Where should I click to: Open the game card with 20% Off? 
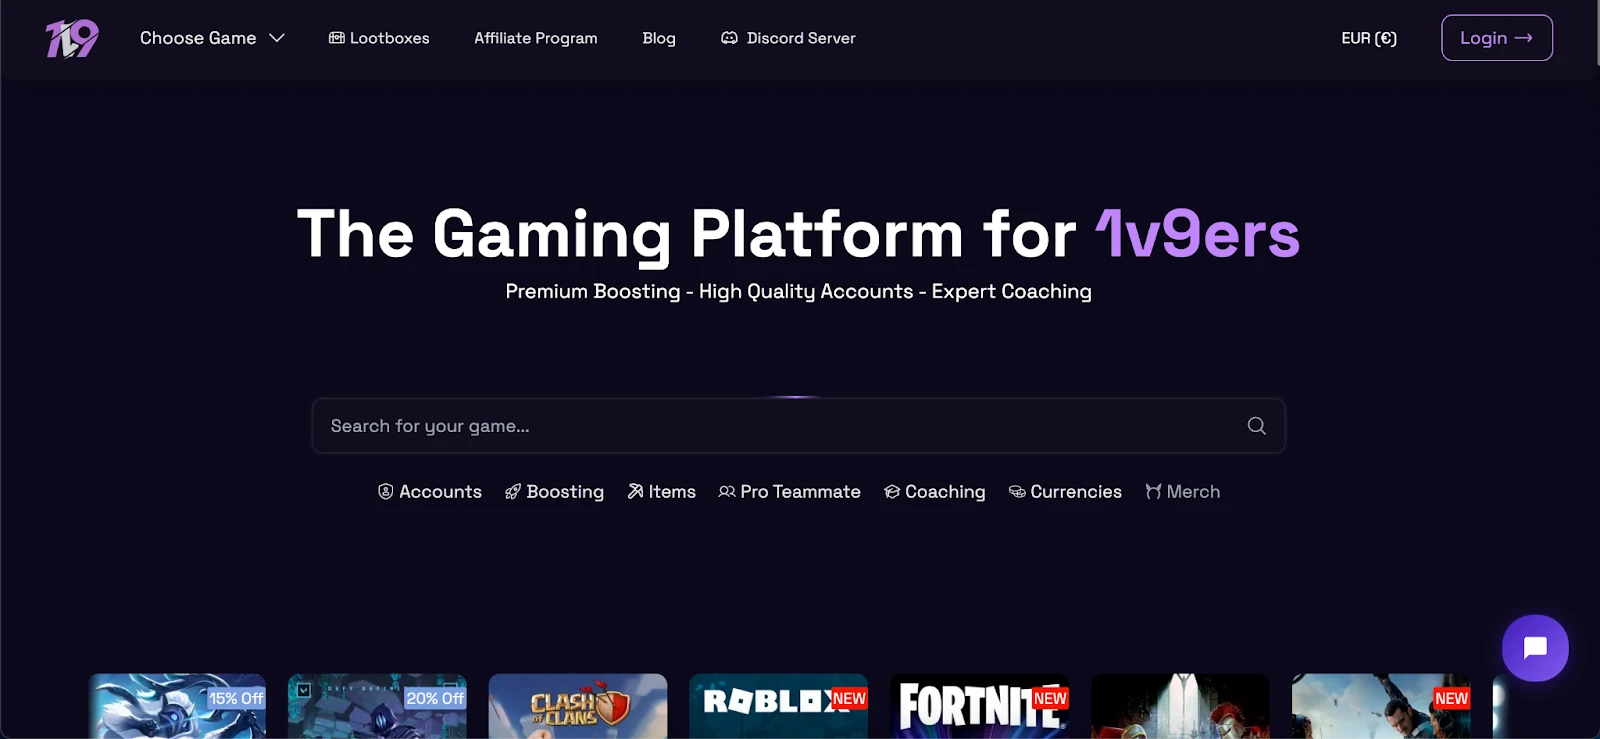(377, 706)
